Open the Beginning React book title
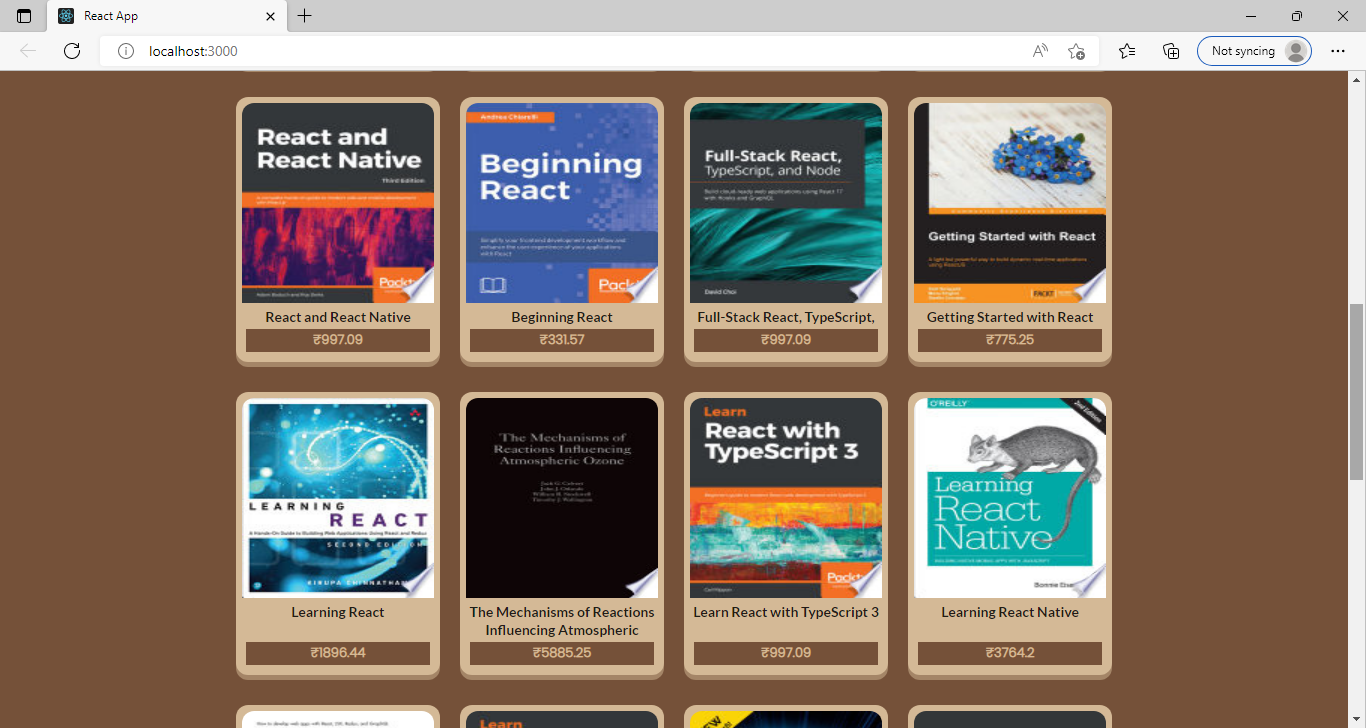 [x=561, y=317]
